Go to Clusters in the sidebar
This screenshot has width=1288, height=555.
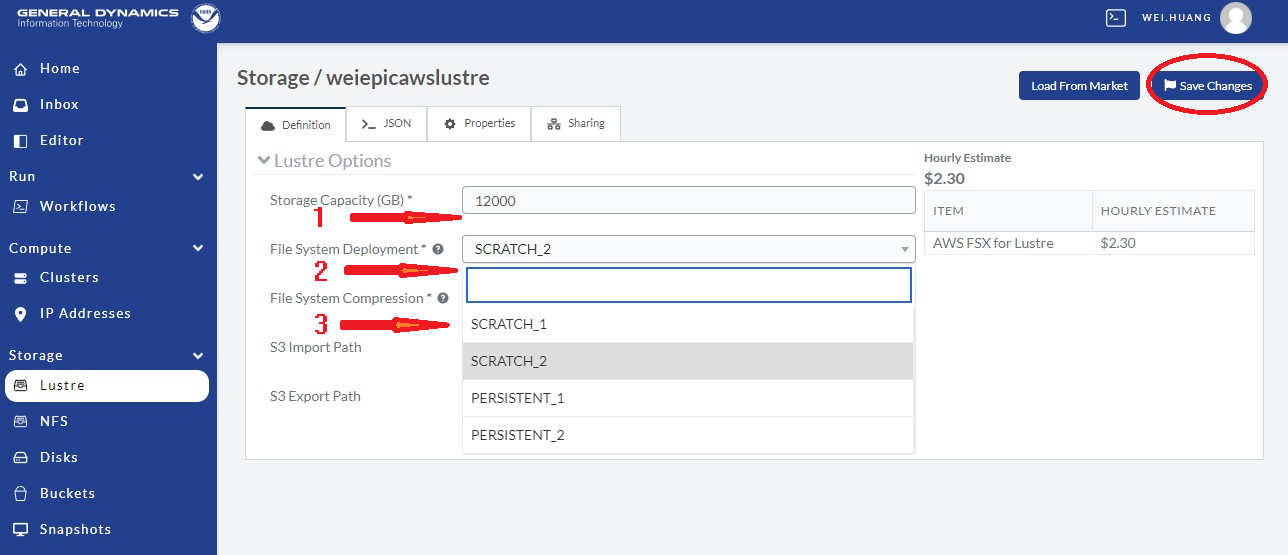click(x=69, y=278)
